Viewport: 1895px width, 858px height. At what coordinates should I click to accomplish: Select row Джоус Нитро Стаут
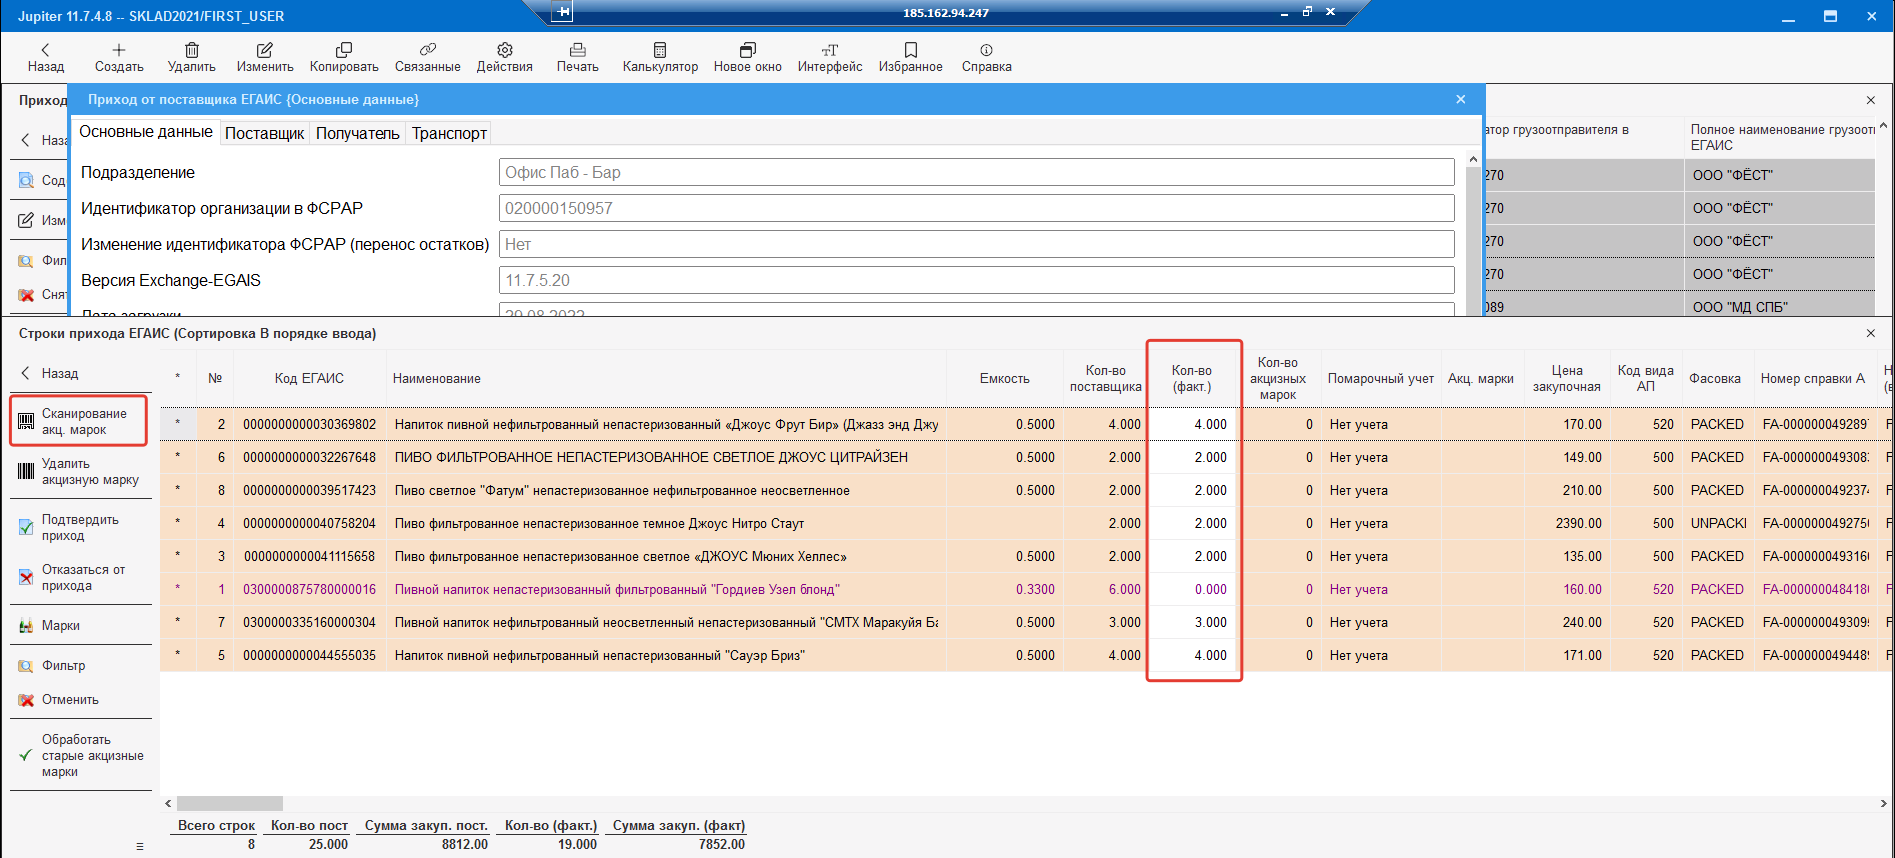[1026, 523]
